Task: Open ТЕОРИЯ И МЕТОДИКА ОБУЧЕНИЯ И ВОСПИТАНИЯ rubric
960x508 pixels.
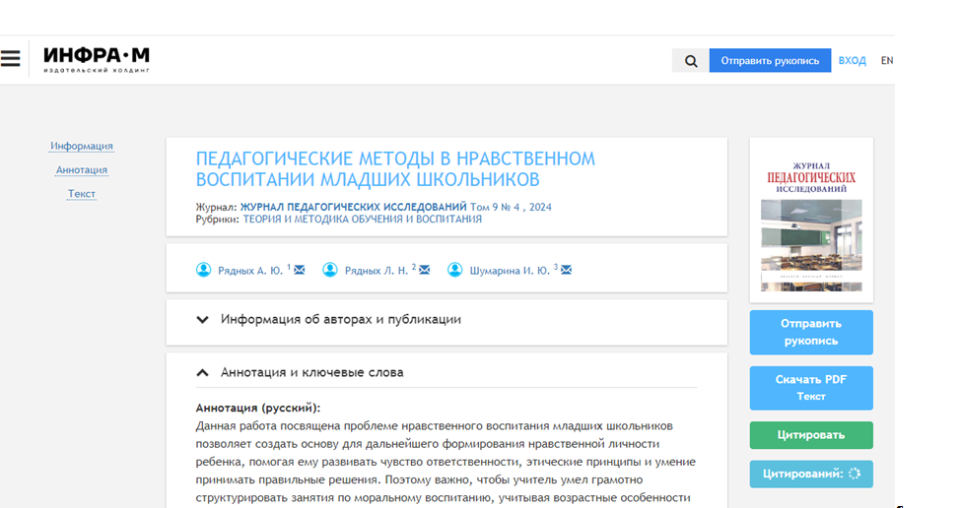Action: (362, 219)
